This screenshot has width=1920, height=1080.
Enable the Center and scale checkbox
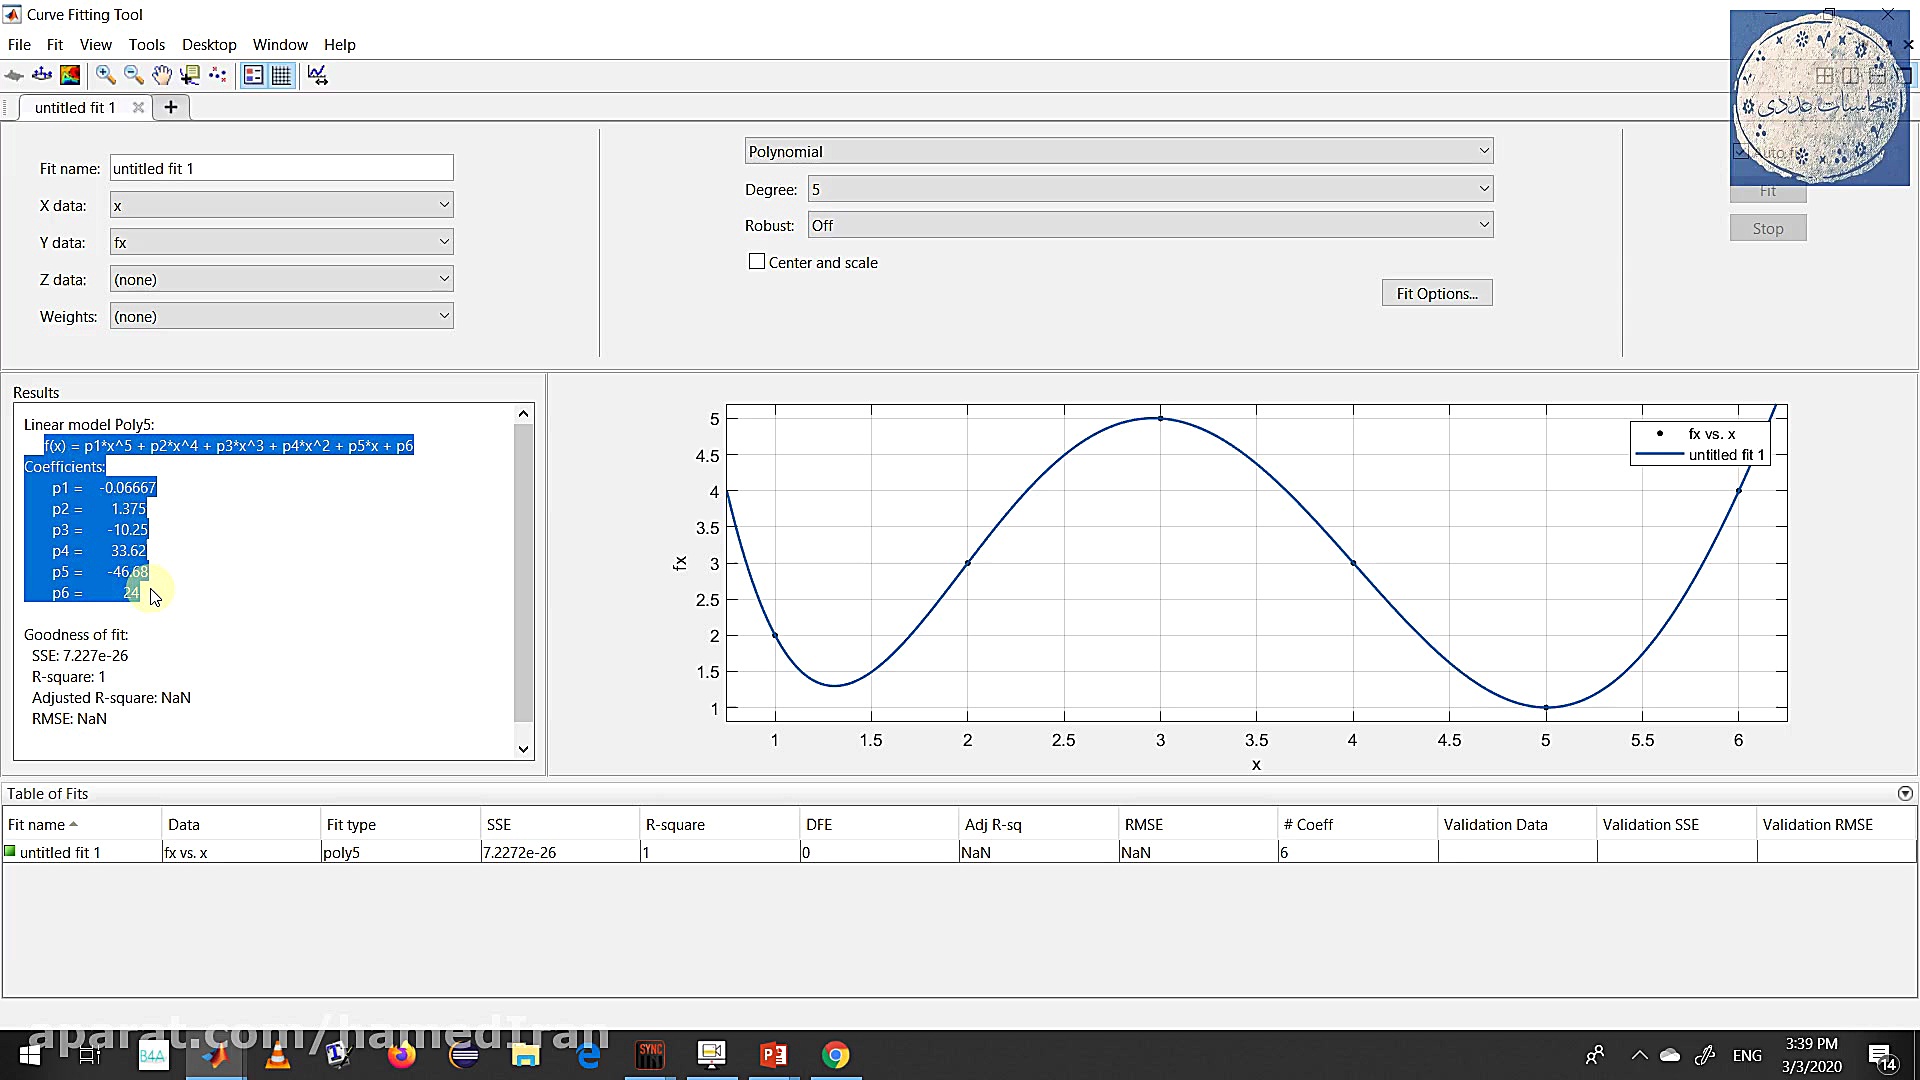757,262
